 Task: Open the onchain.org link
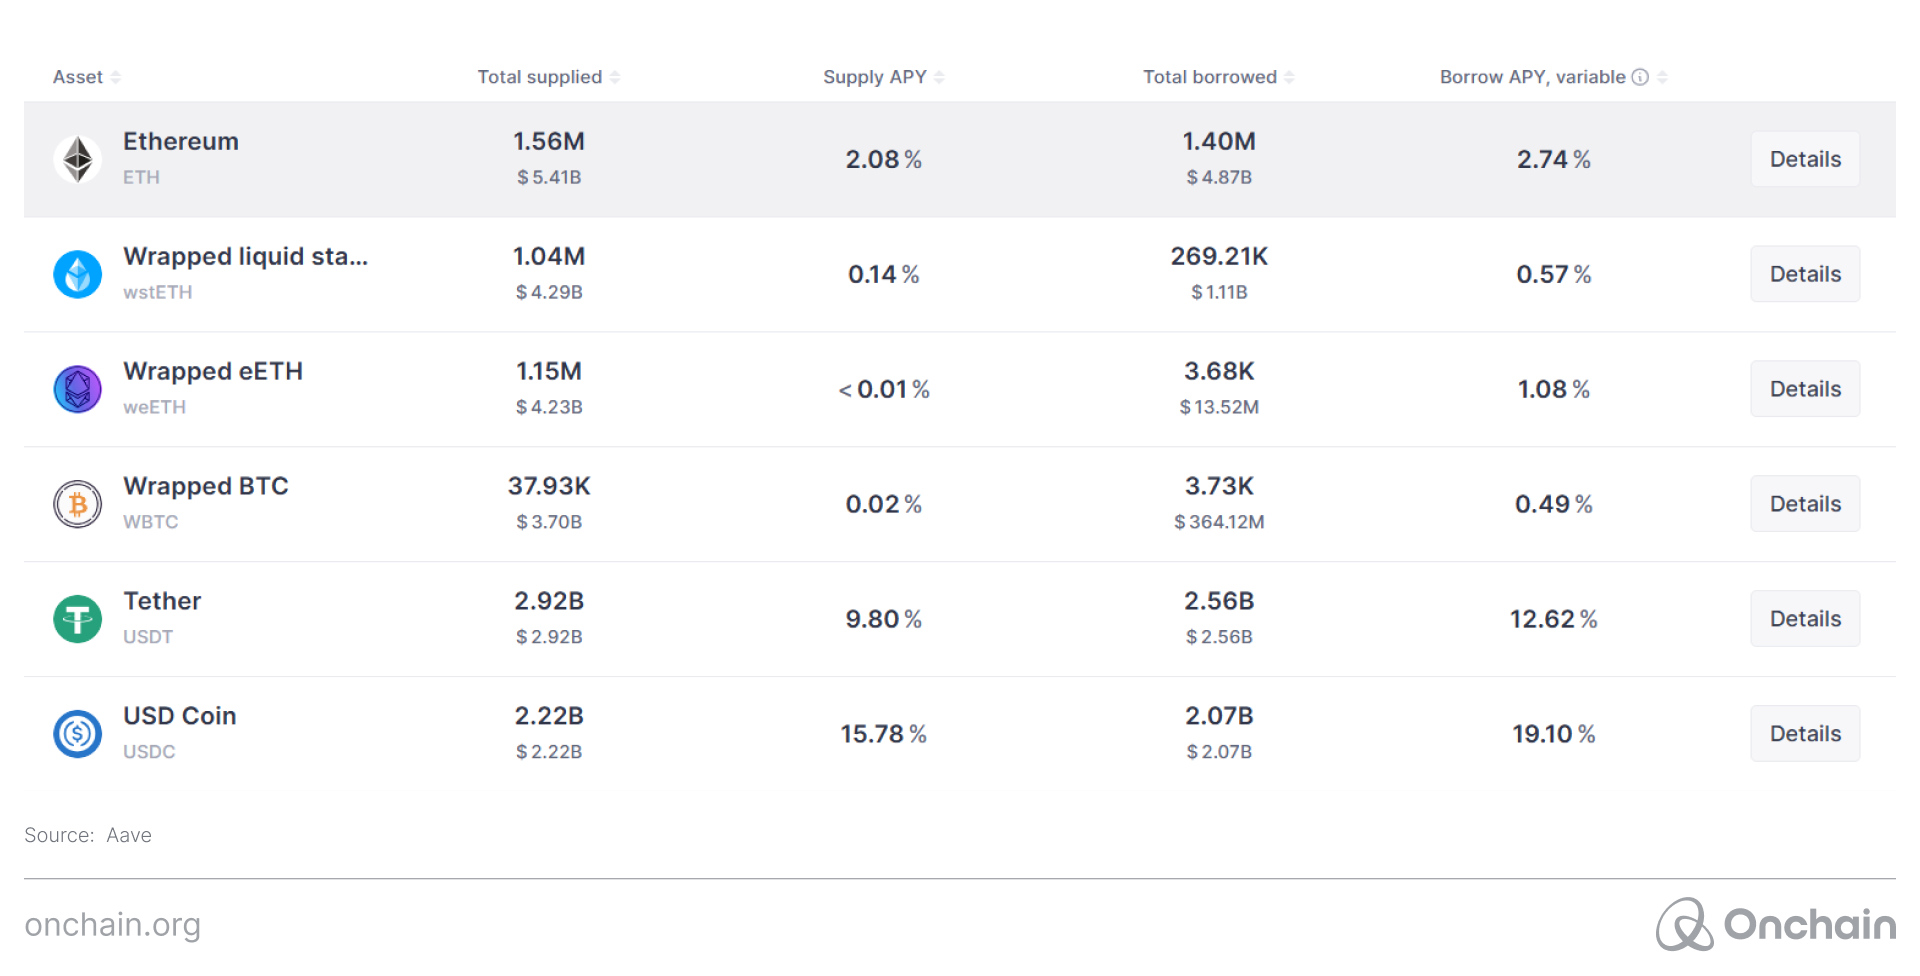click(113, 925)
